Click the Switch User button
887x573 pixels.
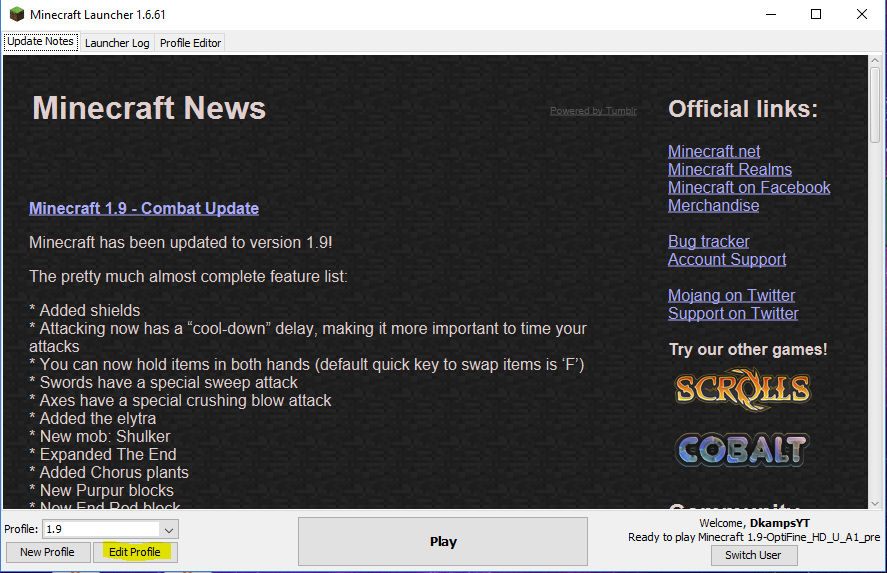coord(753,555)
